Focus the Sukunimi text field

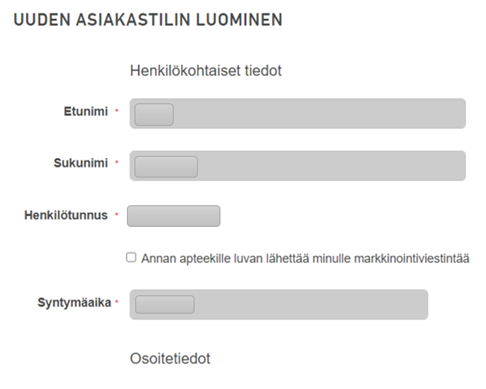click(297, 166)
